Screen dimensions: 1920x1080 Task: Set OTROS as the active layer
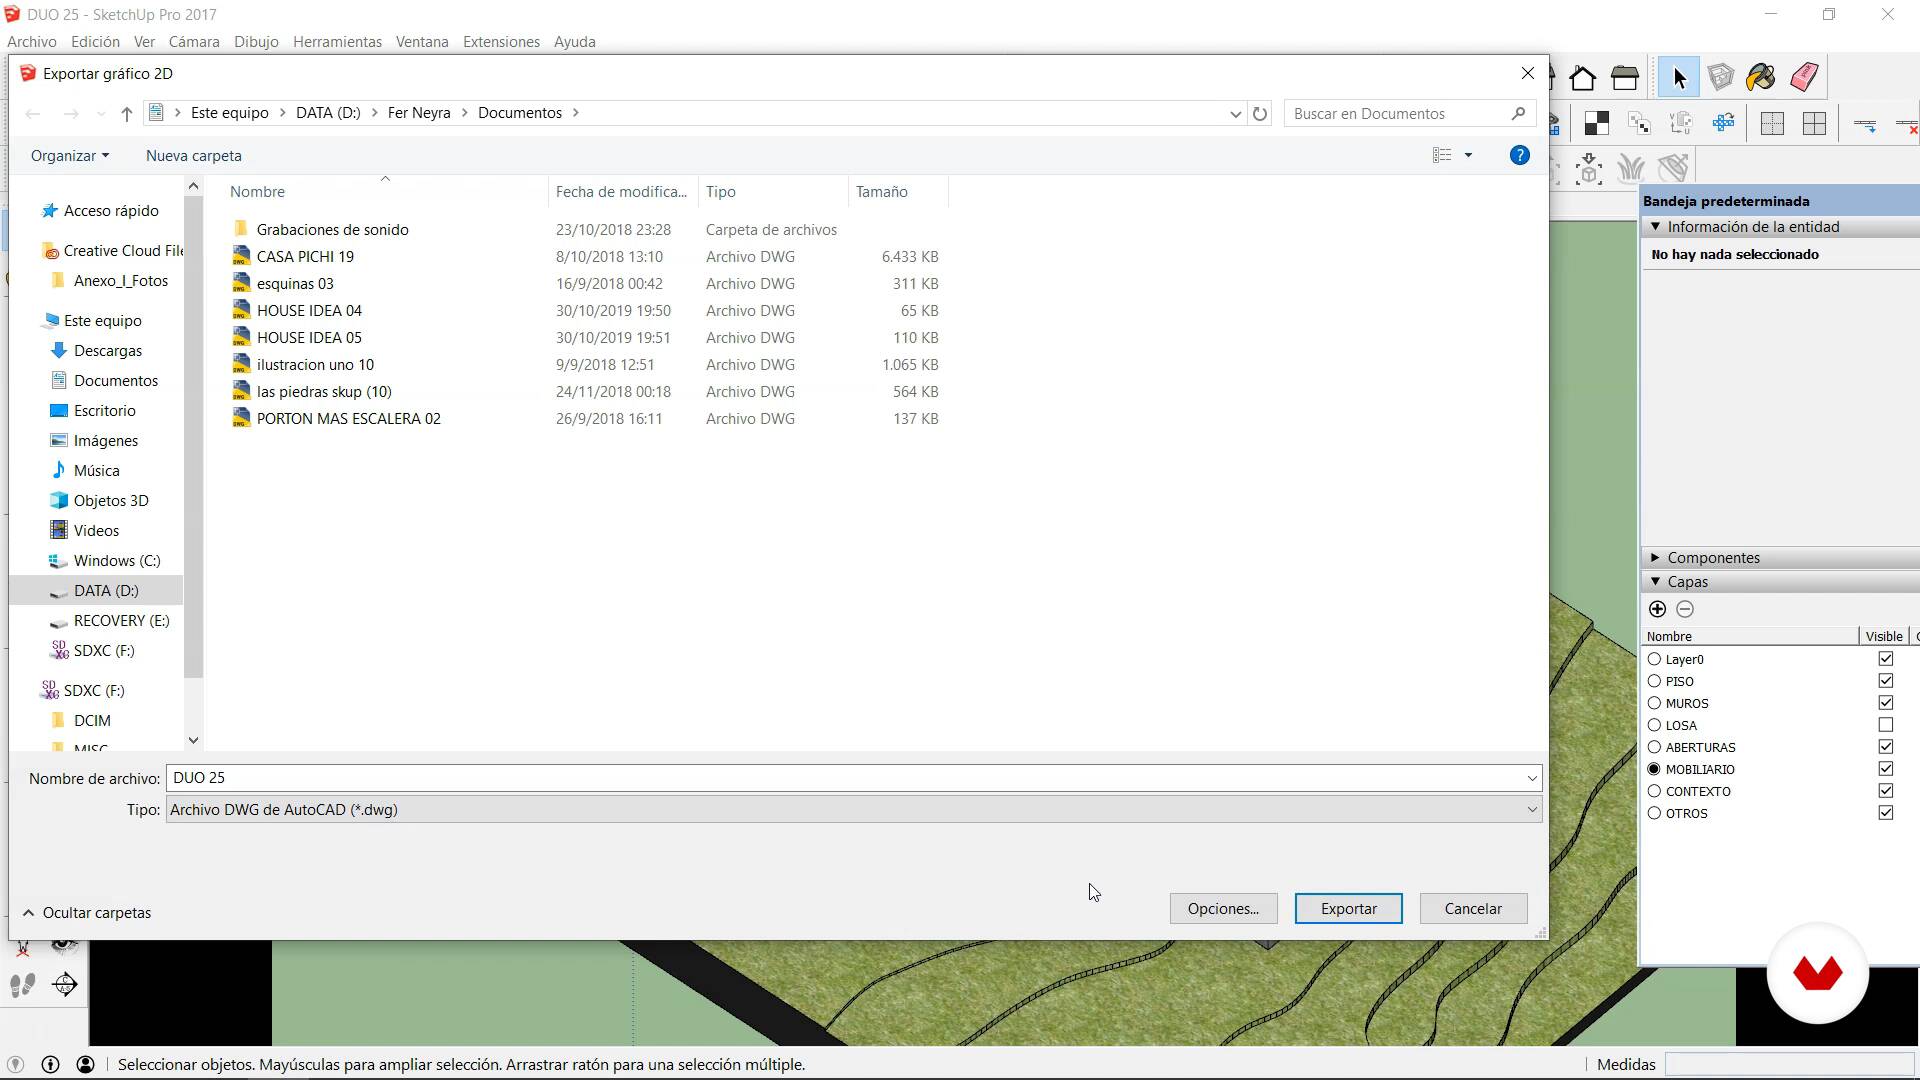(1654, 813)
